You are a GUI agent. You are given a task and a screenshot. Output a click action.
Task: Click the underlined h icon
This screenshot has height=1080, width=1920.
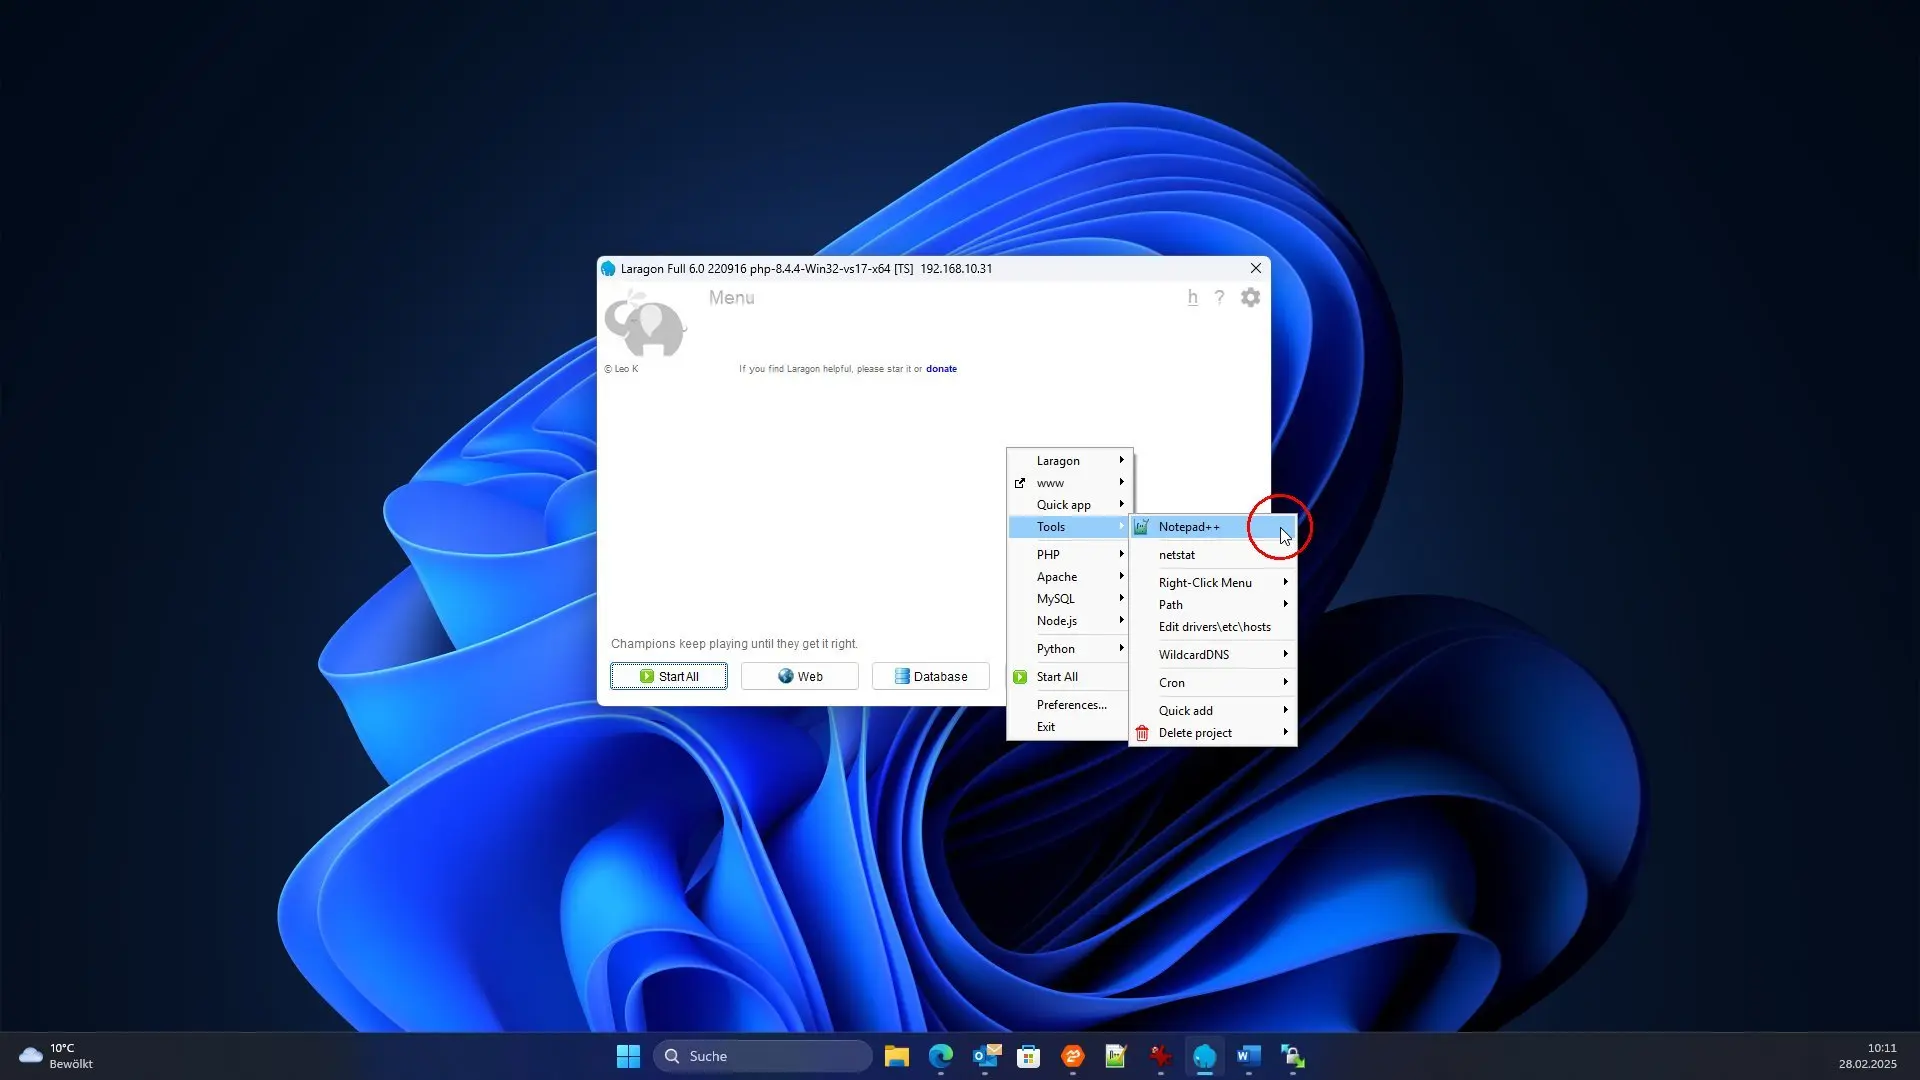point(1192,298)
